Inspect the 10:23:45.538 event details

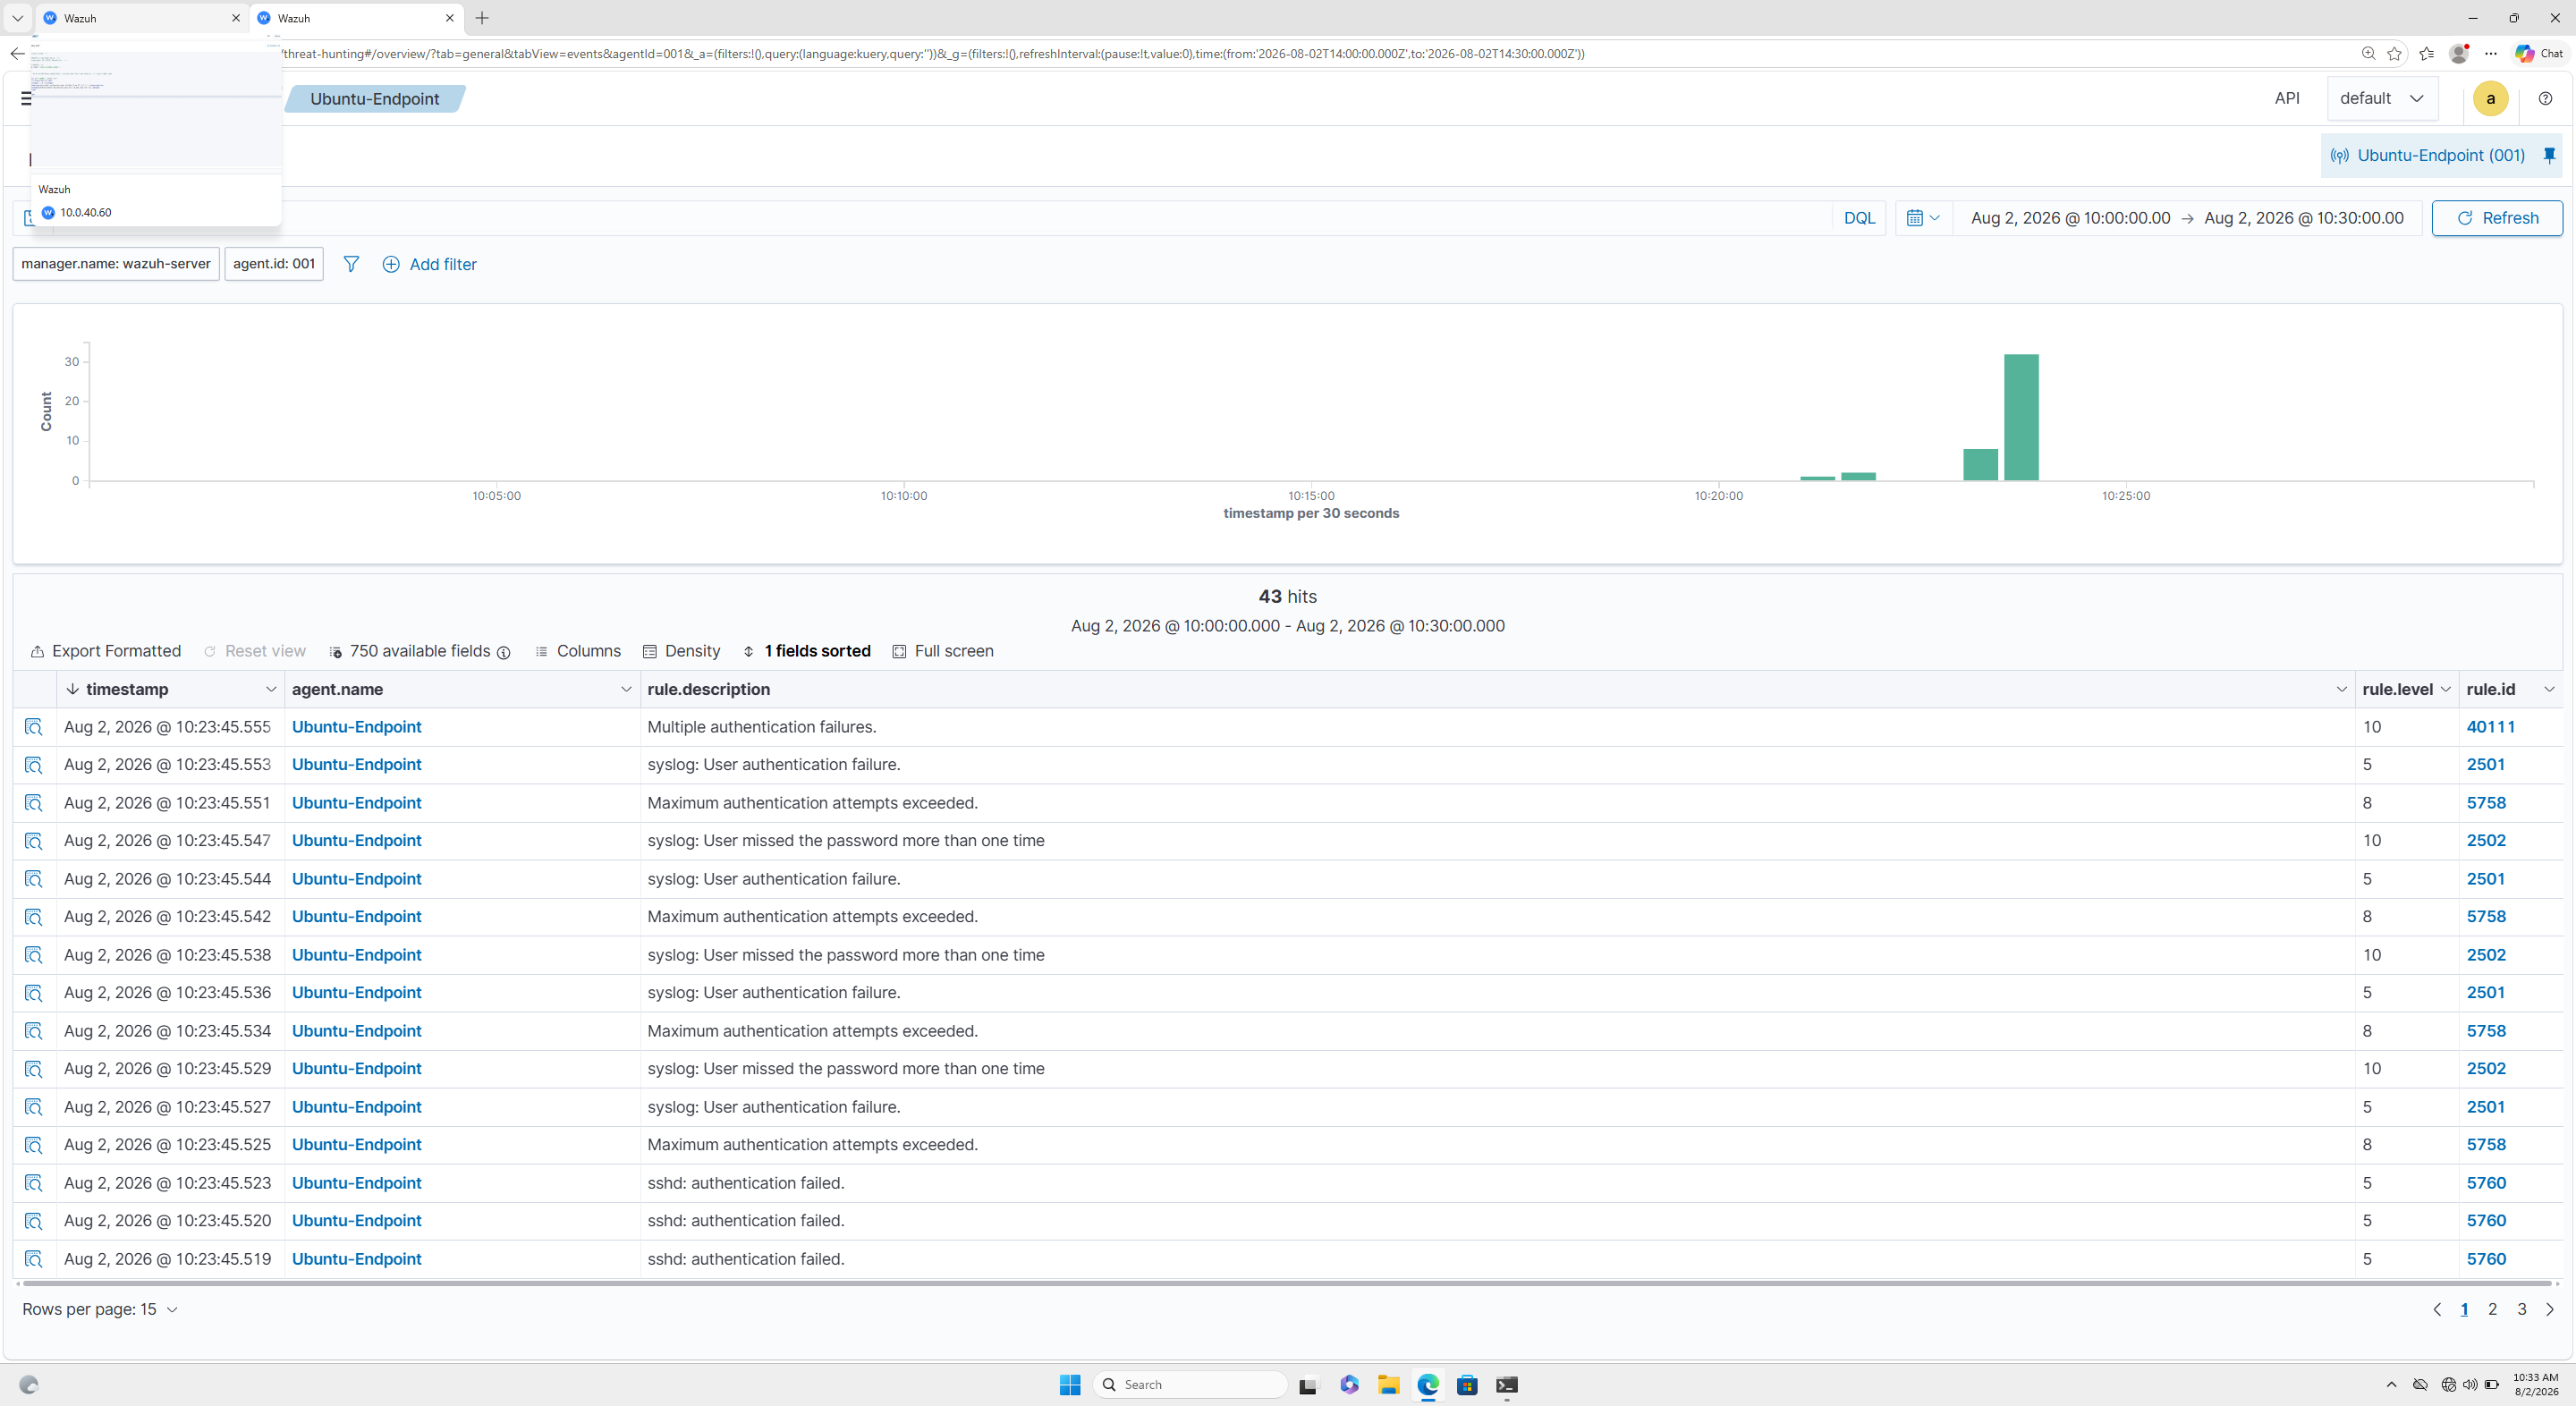pyautogui.click(x=34, y=955)
